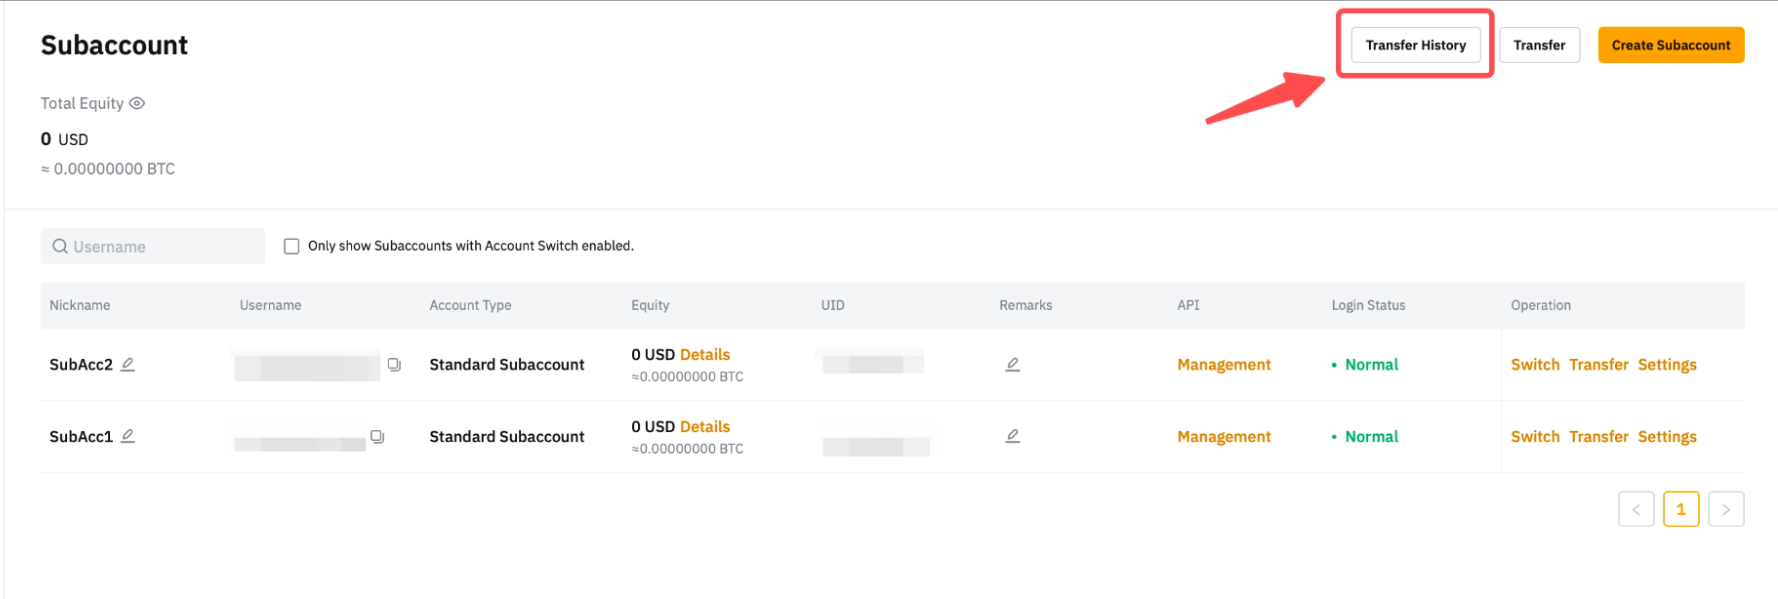Screen dimensions: 1778x599
Task: Go to the next page arrow
Action: (x=1725, y=509)
